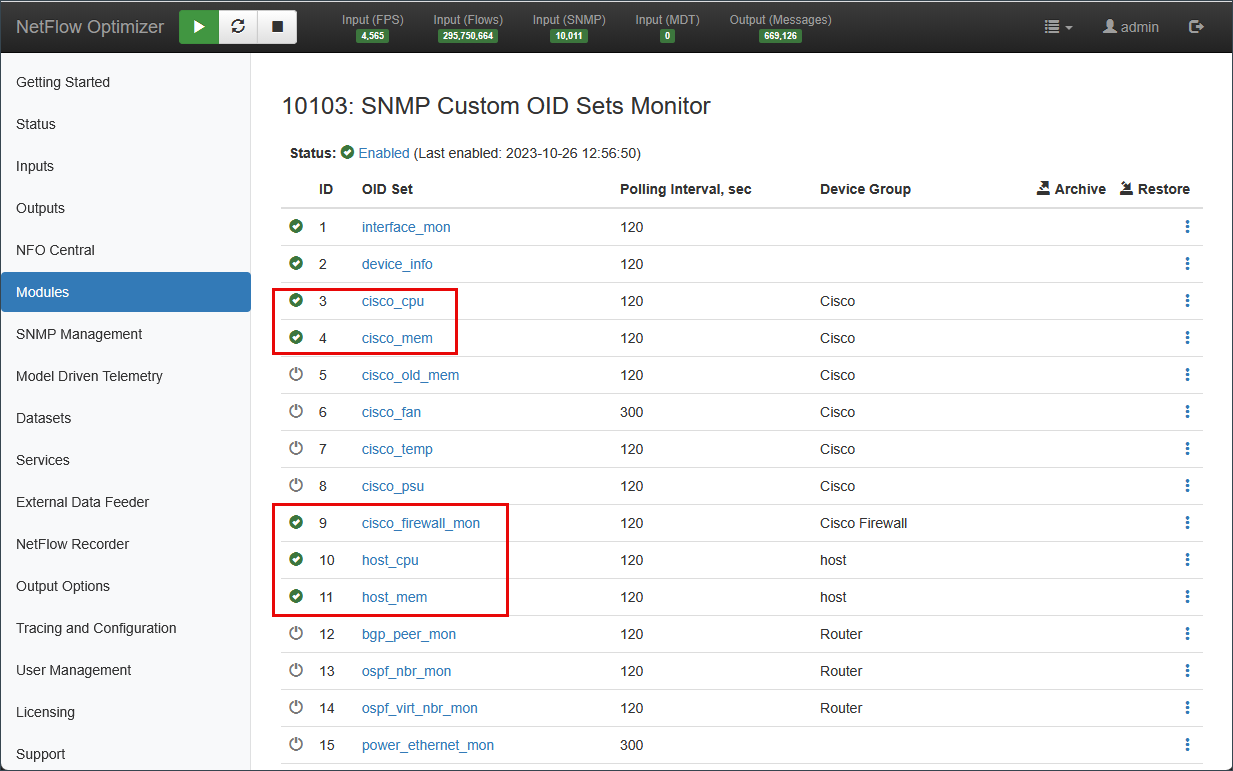Open three-dot menu for cisco_fan row
This screenshot has height=771, width=1233.
1187,412
